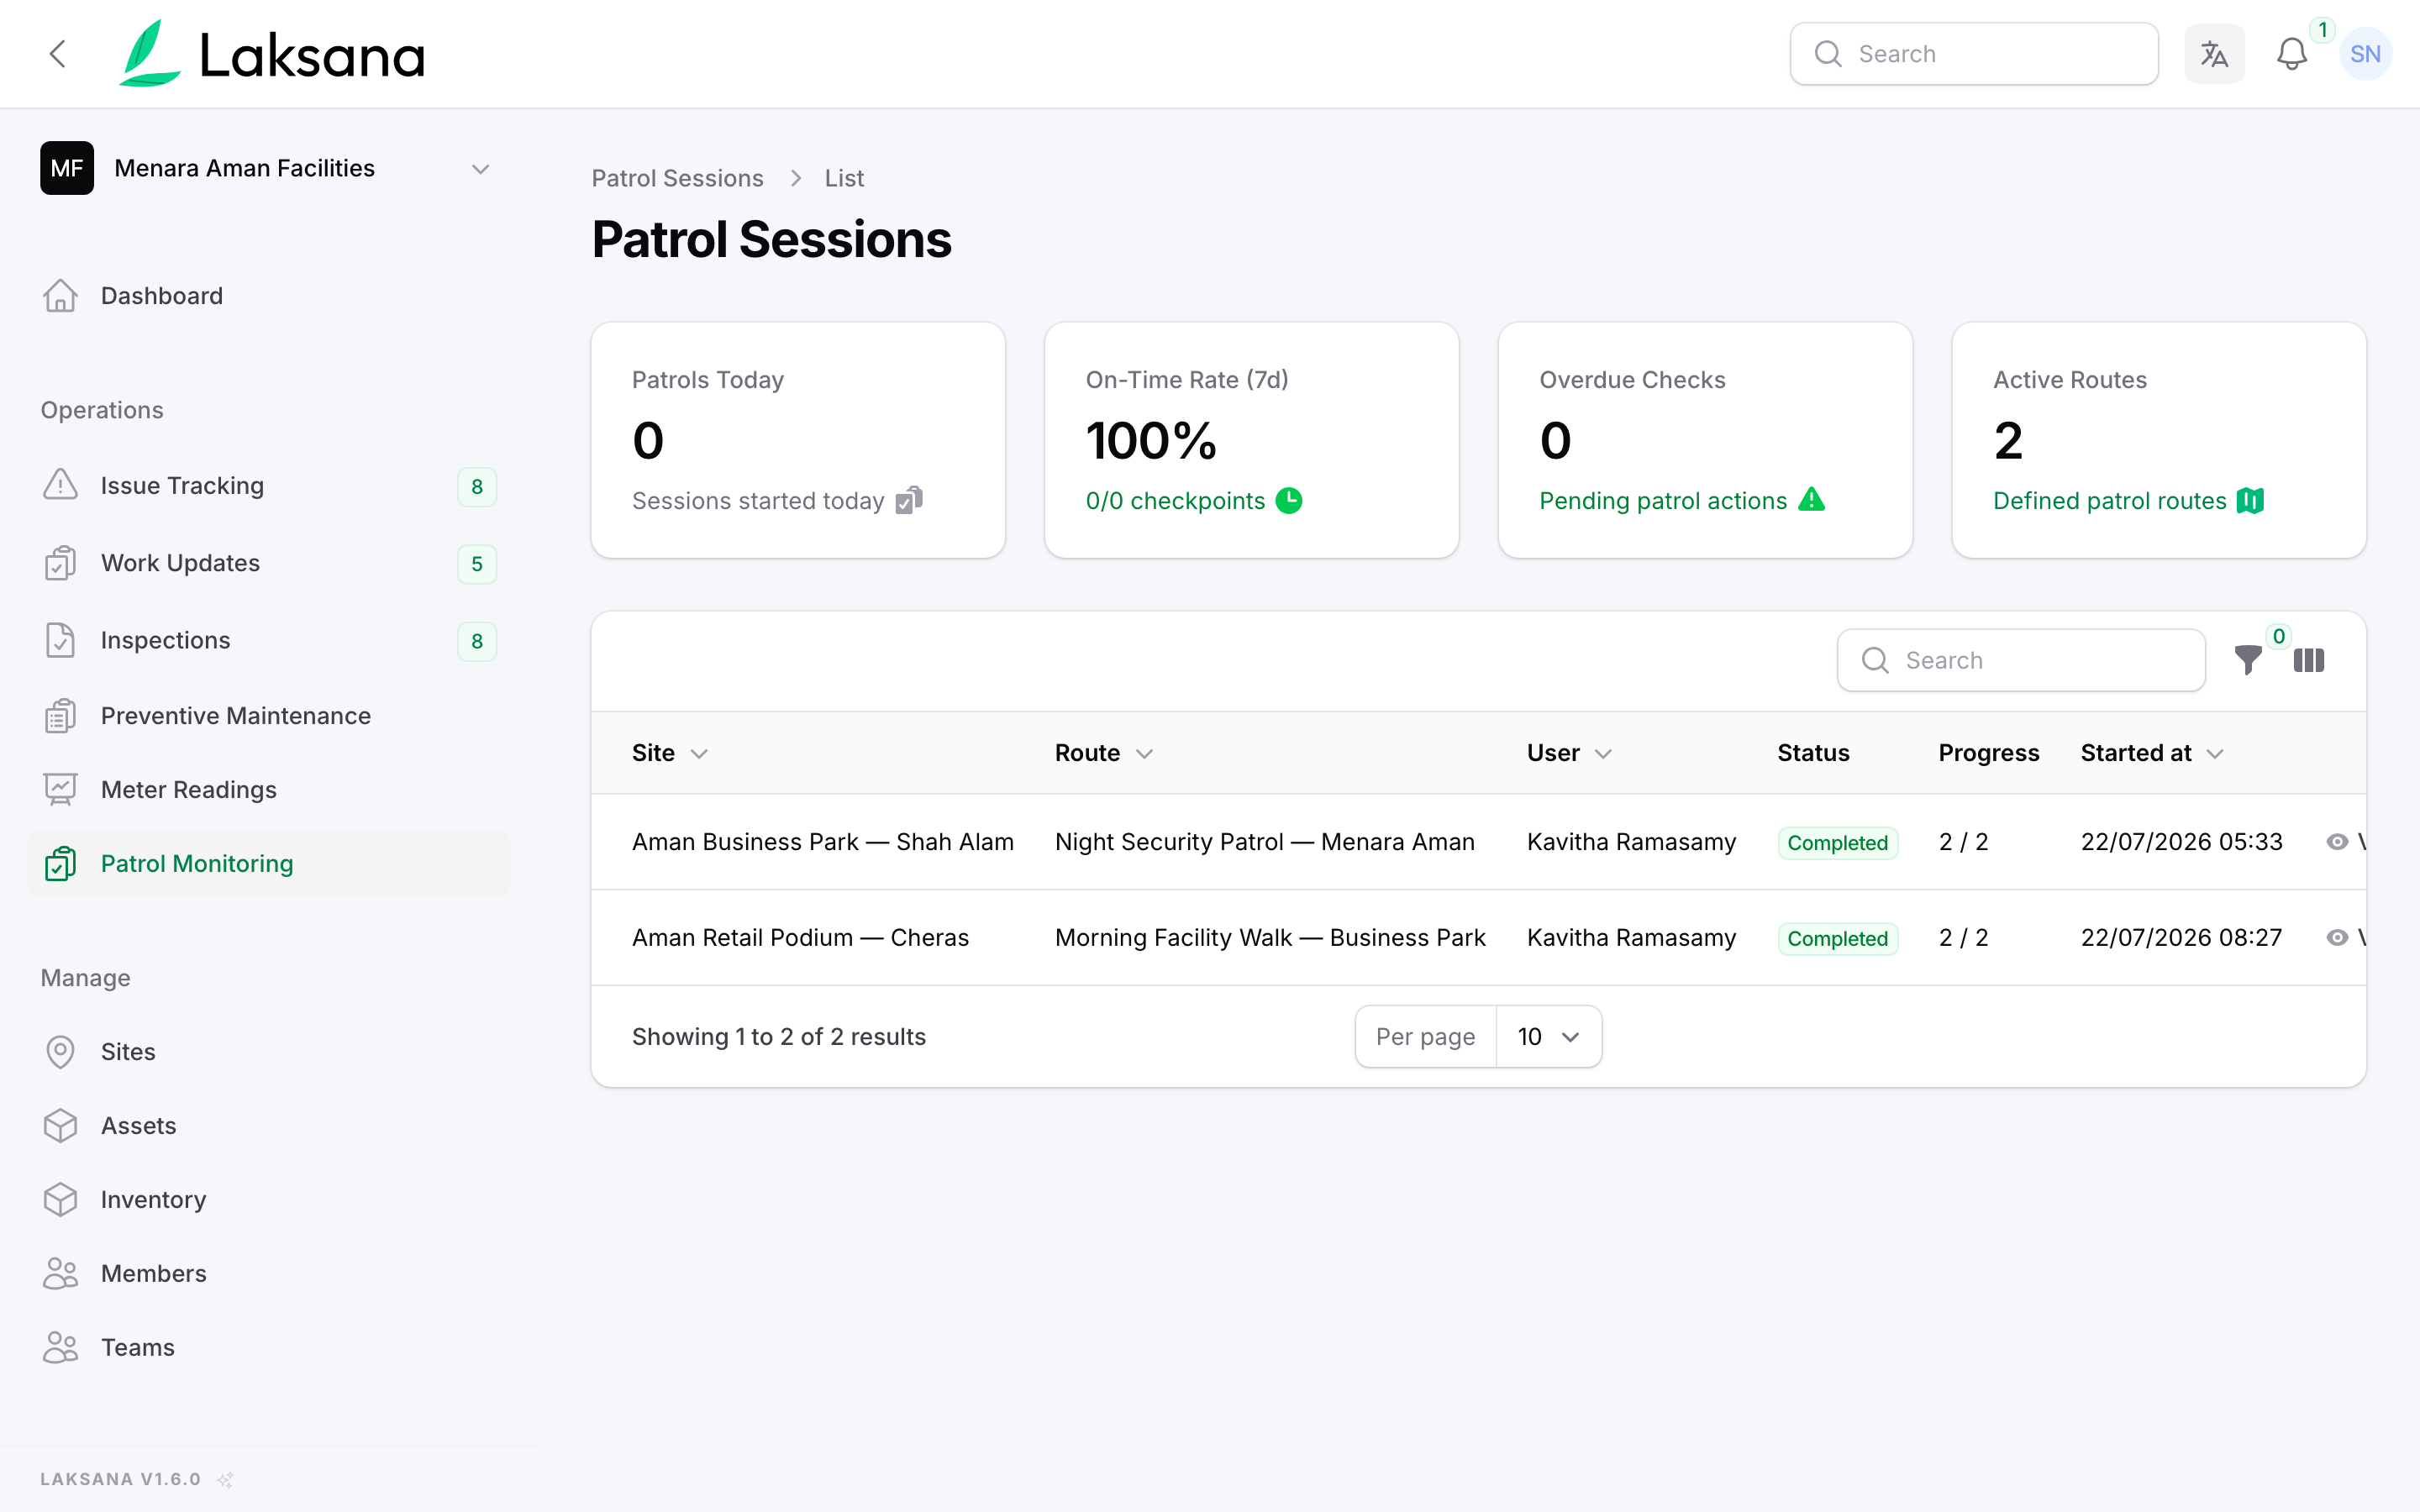Click the 22/07/2026 08:27 timestamp
Image resolution: width=2420 pixels, height=1512 pixels.
click(x=2181, y=938)
